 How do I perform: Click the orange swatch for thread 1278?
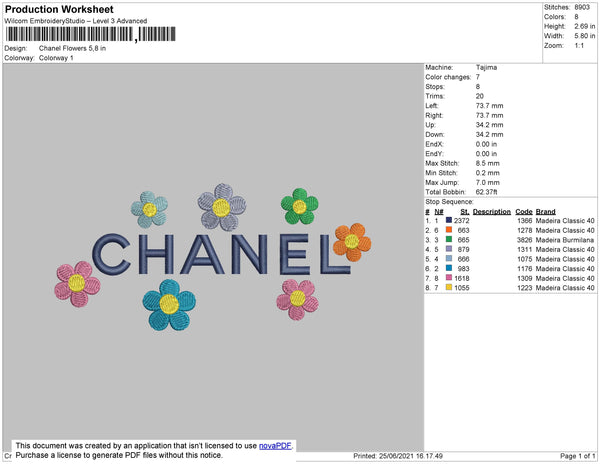click(449, 230)
